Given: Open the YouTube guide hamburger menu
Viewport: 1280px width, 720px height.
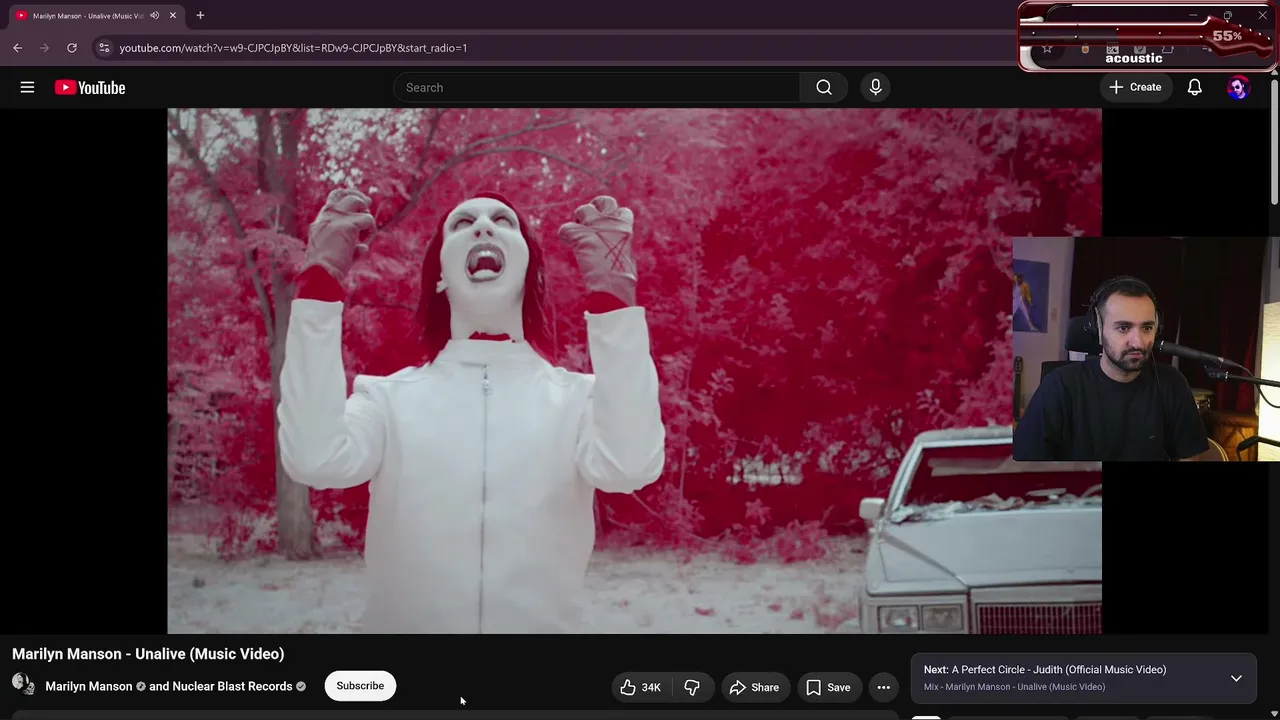Looking at the screenshot, I should tap(27, 87).
